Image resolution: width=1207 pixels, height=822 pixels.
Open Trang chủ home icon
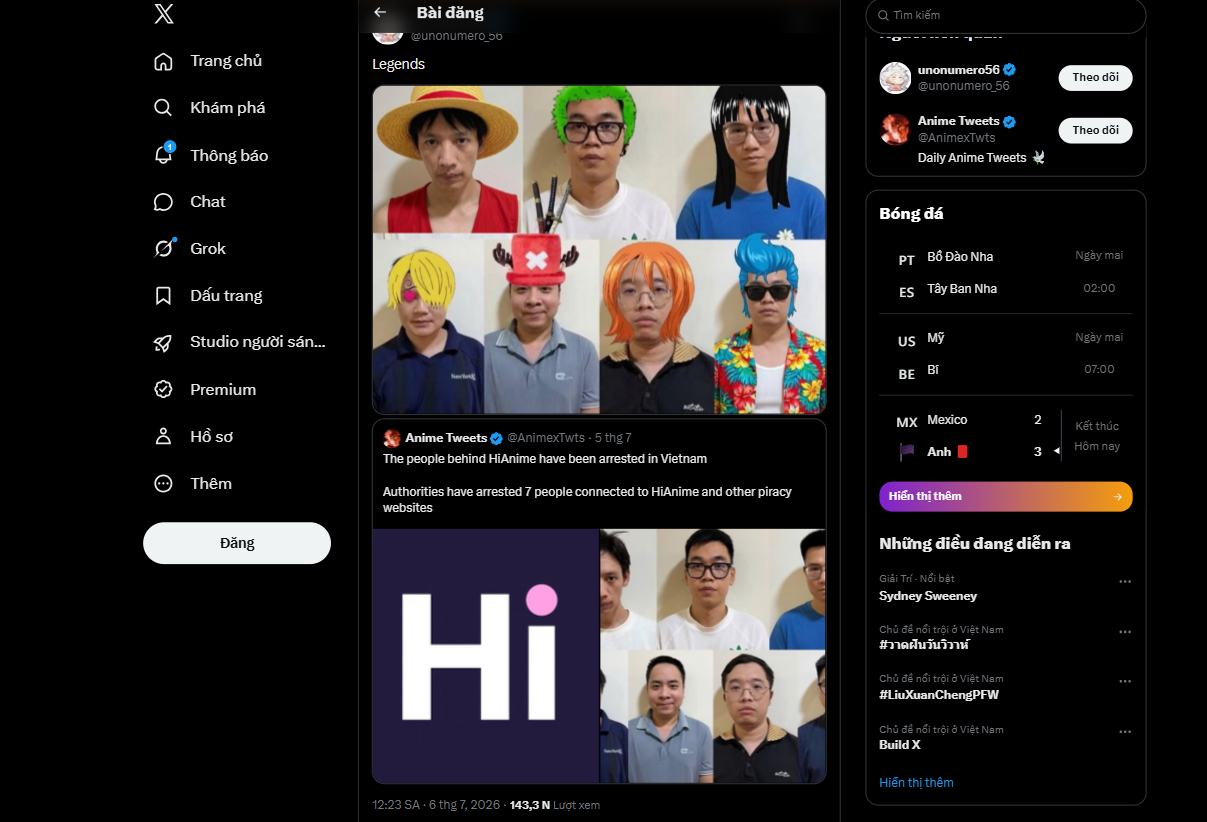tap(164, 61)
